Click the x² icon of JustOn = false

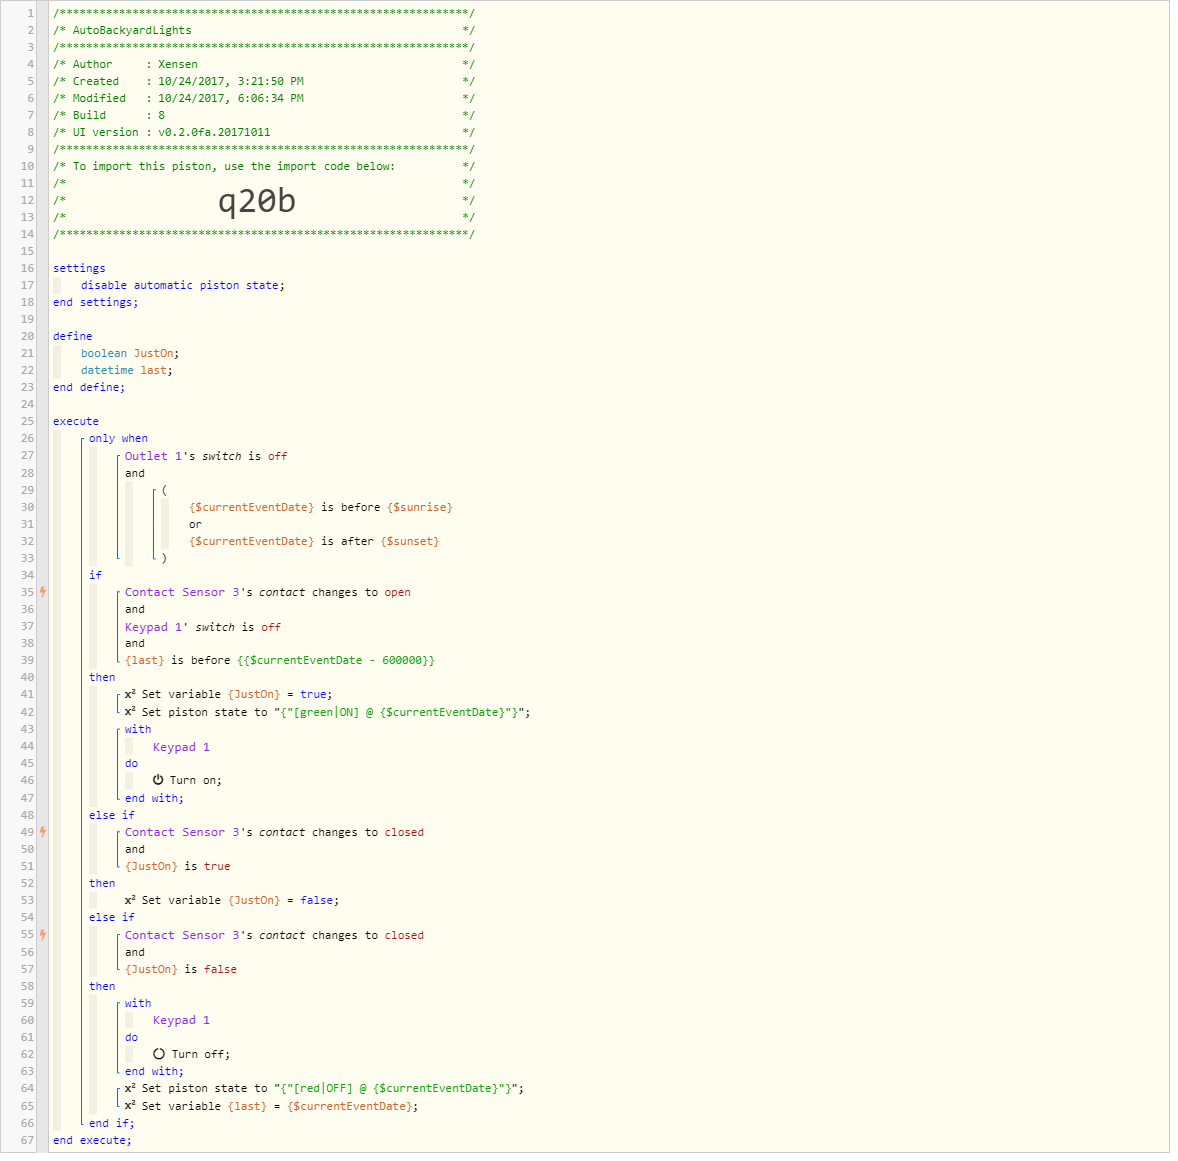point(130,900)
